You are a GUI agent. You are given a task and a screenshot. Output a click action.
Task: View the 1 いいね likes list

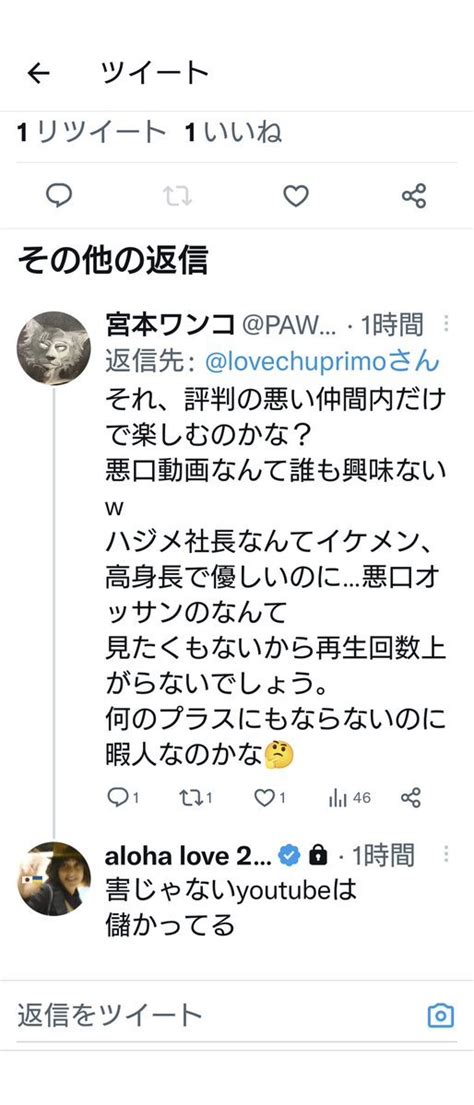233,132
